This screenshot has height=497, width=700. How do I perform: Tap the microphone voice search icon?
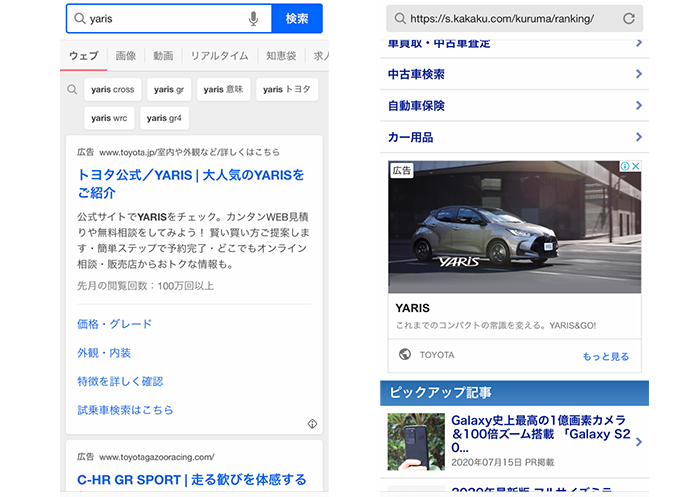pos(253,19)
